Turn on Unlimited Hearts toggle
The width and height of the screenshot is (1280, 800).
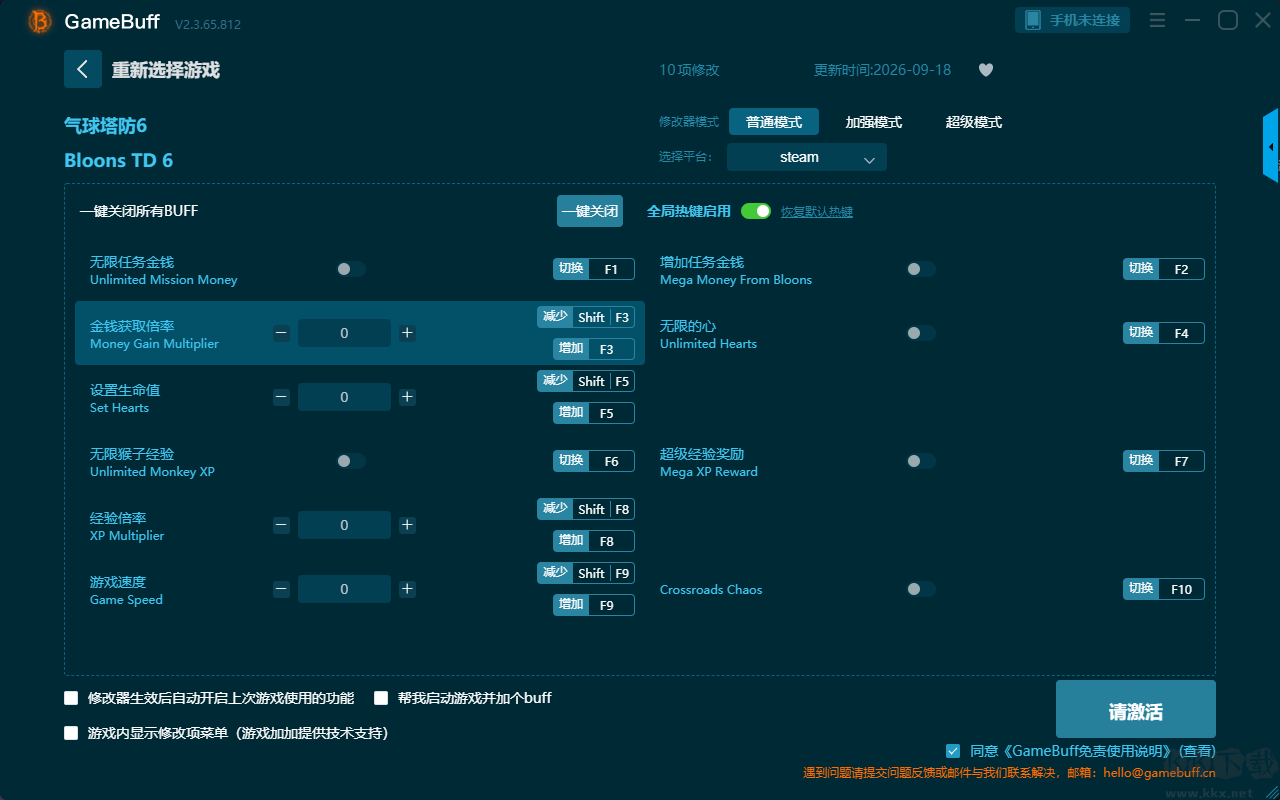921,333
